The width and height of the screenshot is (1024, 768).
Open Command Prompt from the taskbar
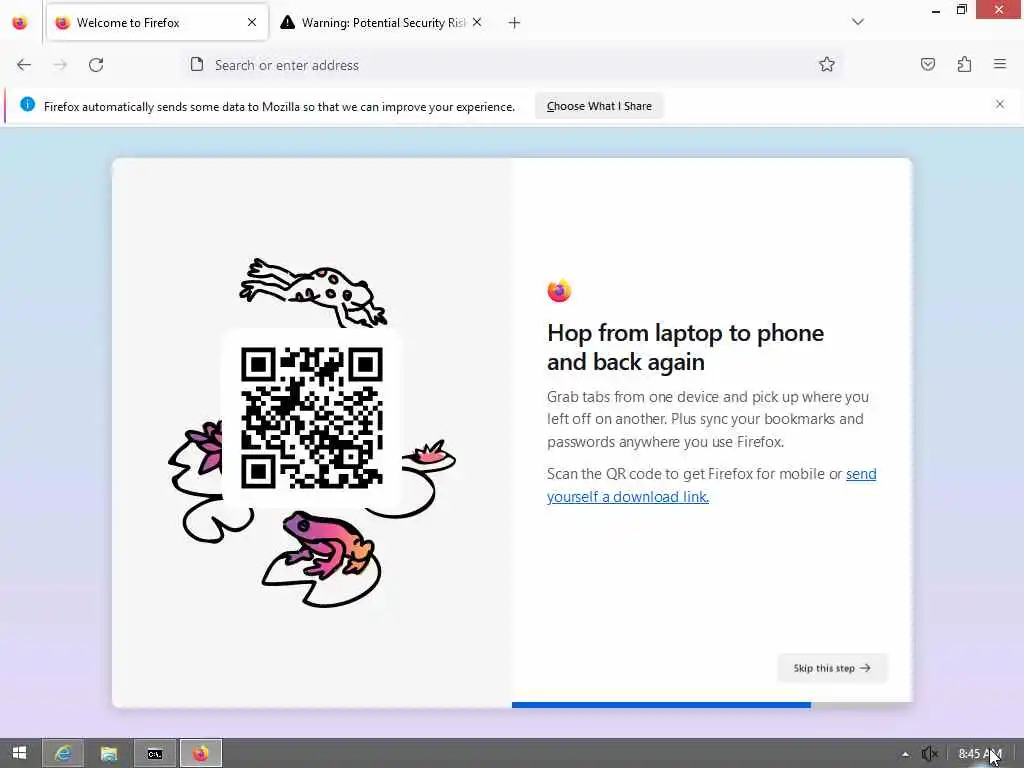(x=155, y=754)
